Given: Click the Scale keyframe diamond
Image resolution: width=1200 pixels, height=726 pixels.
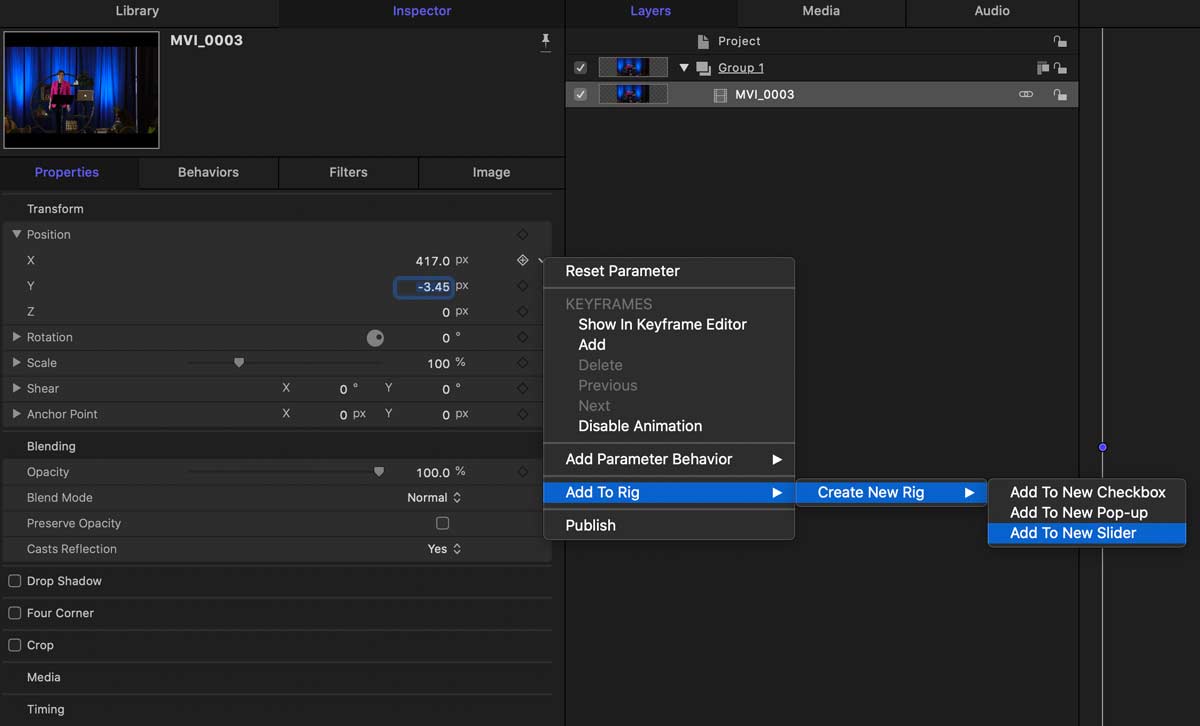Looking at the screenshot, I should pyautogui.click(x=522, y=363).
